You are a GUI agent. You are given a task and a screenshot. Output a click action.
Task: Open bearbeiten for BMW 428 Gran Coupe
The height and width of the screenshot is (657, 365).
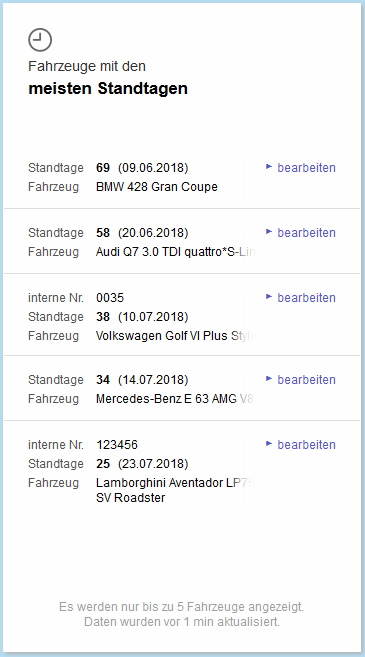[x=306, y=168]
